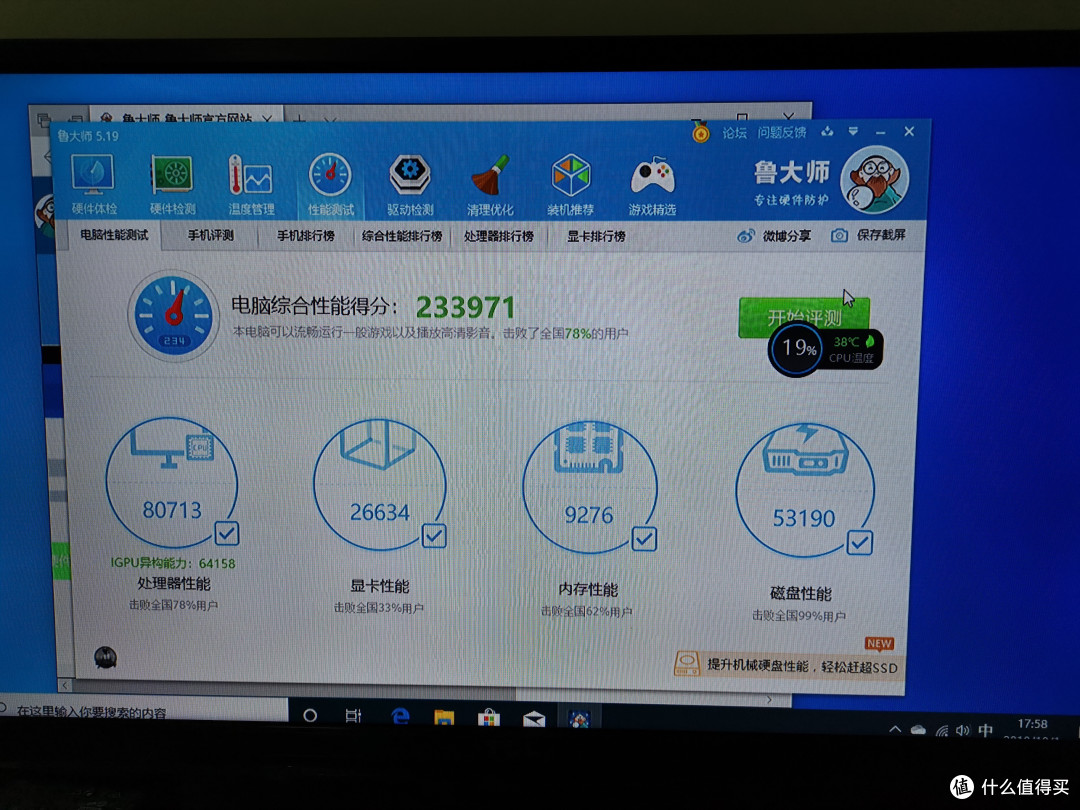Switch to 手机评测 tab
The width and height of the screenshot is (1080, 810).
click(x=211, y=236)
